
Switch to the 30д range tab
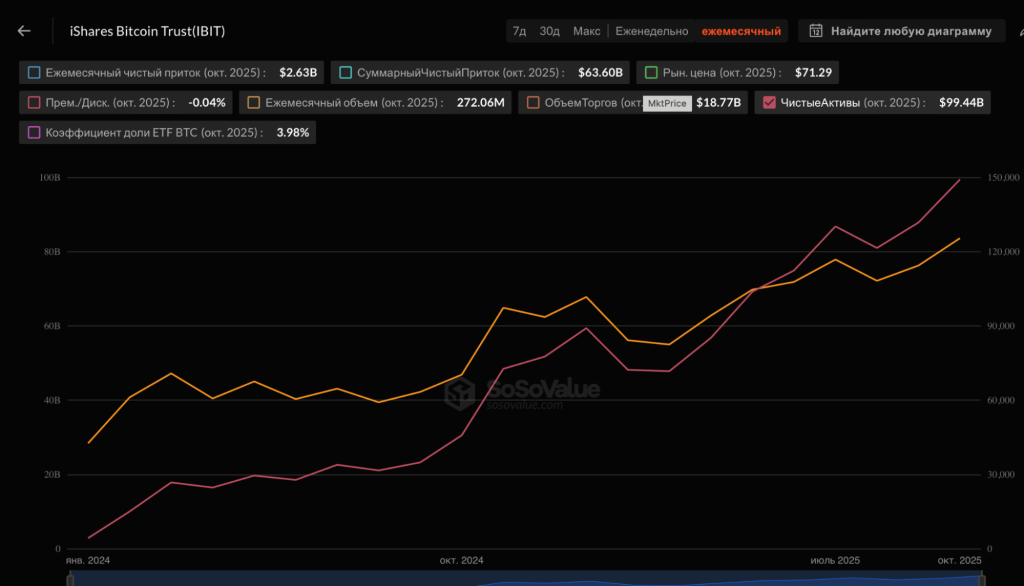pyautogui.click(x=550, y=31)
